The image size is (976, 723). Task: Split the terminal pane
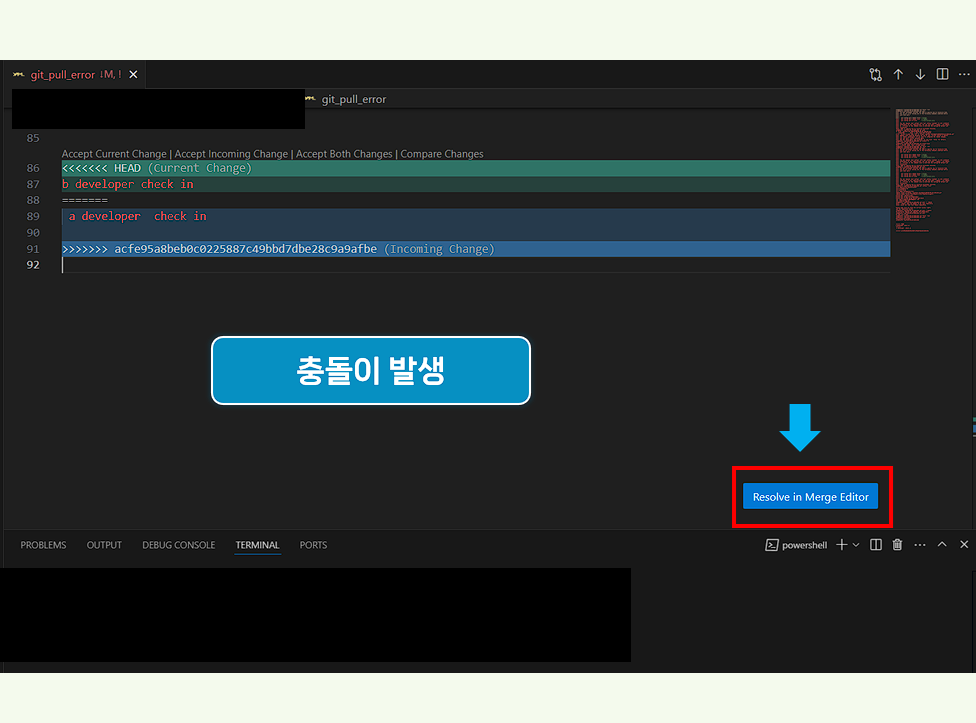876,544
